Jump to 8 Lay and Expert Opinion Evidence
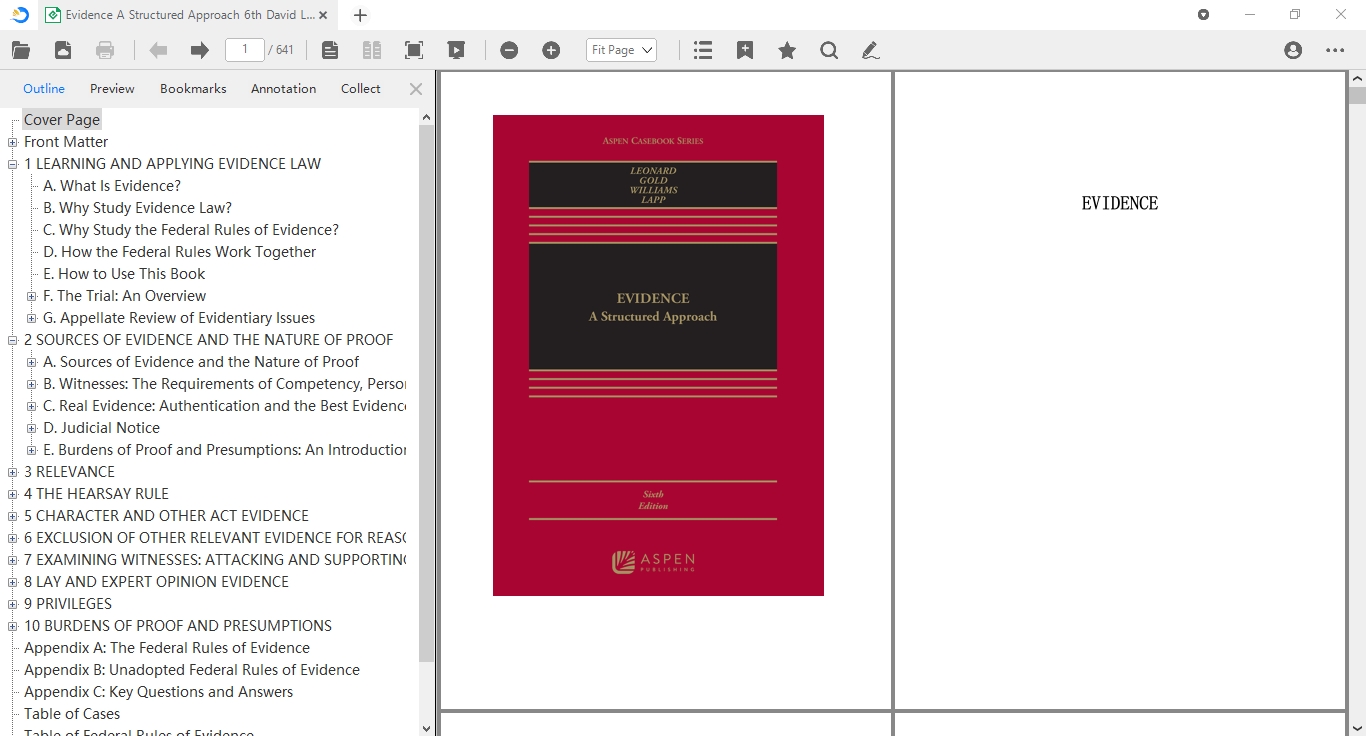This screenshot has height=736, width=1366. pyautogui.click(x=156, y=582)
